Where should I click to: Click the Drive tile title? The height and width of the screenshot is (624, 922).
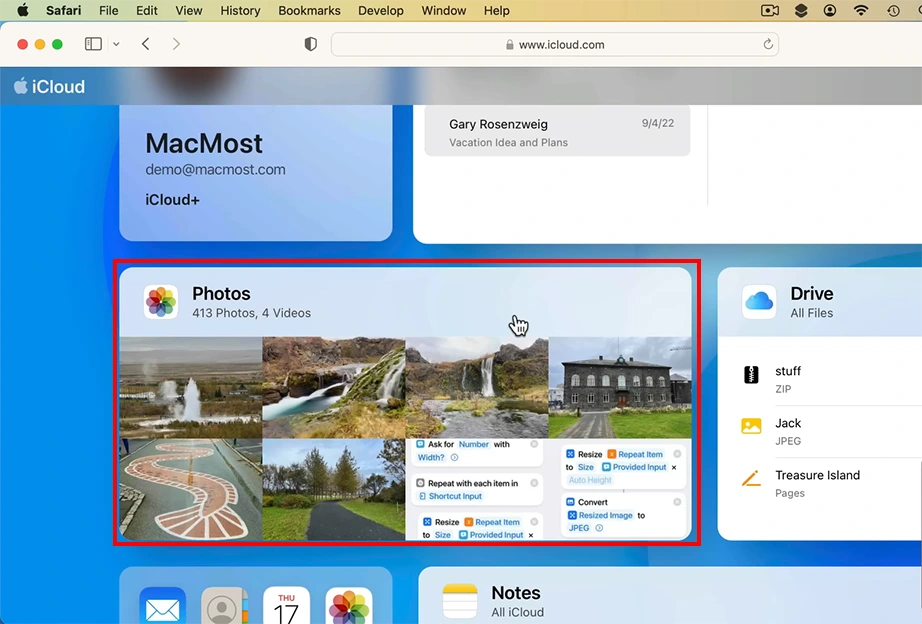pos(811,293)
